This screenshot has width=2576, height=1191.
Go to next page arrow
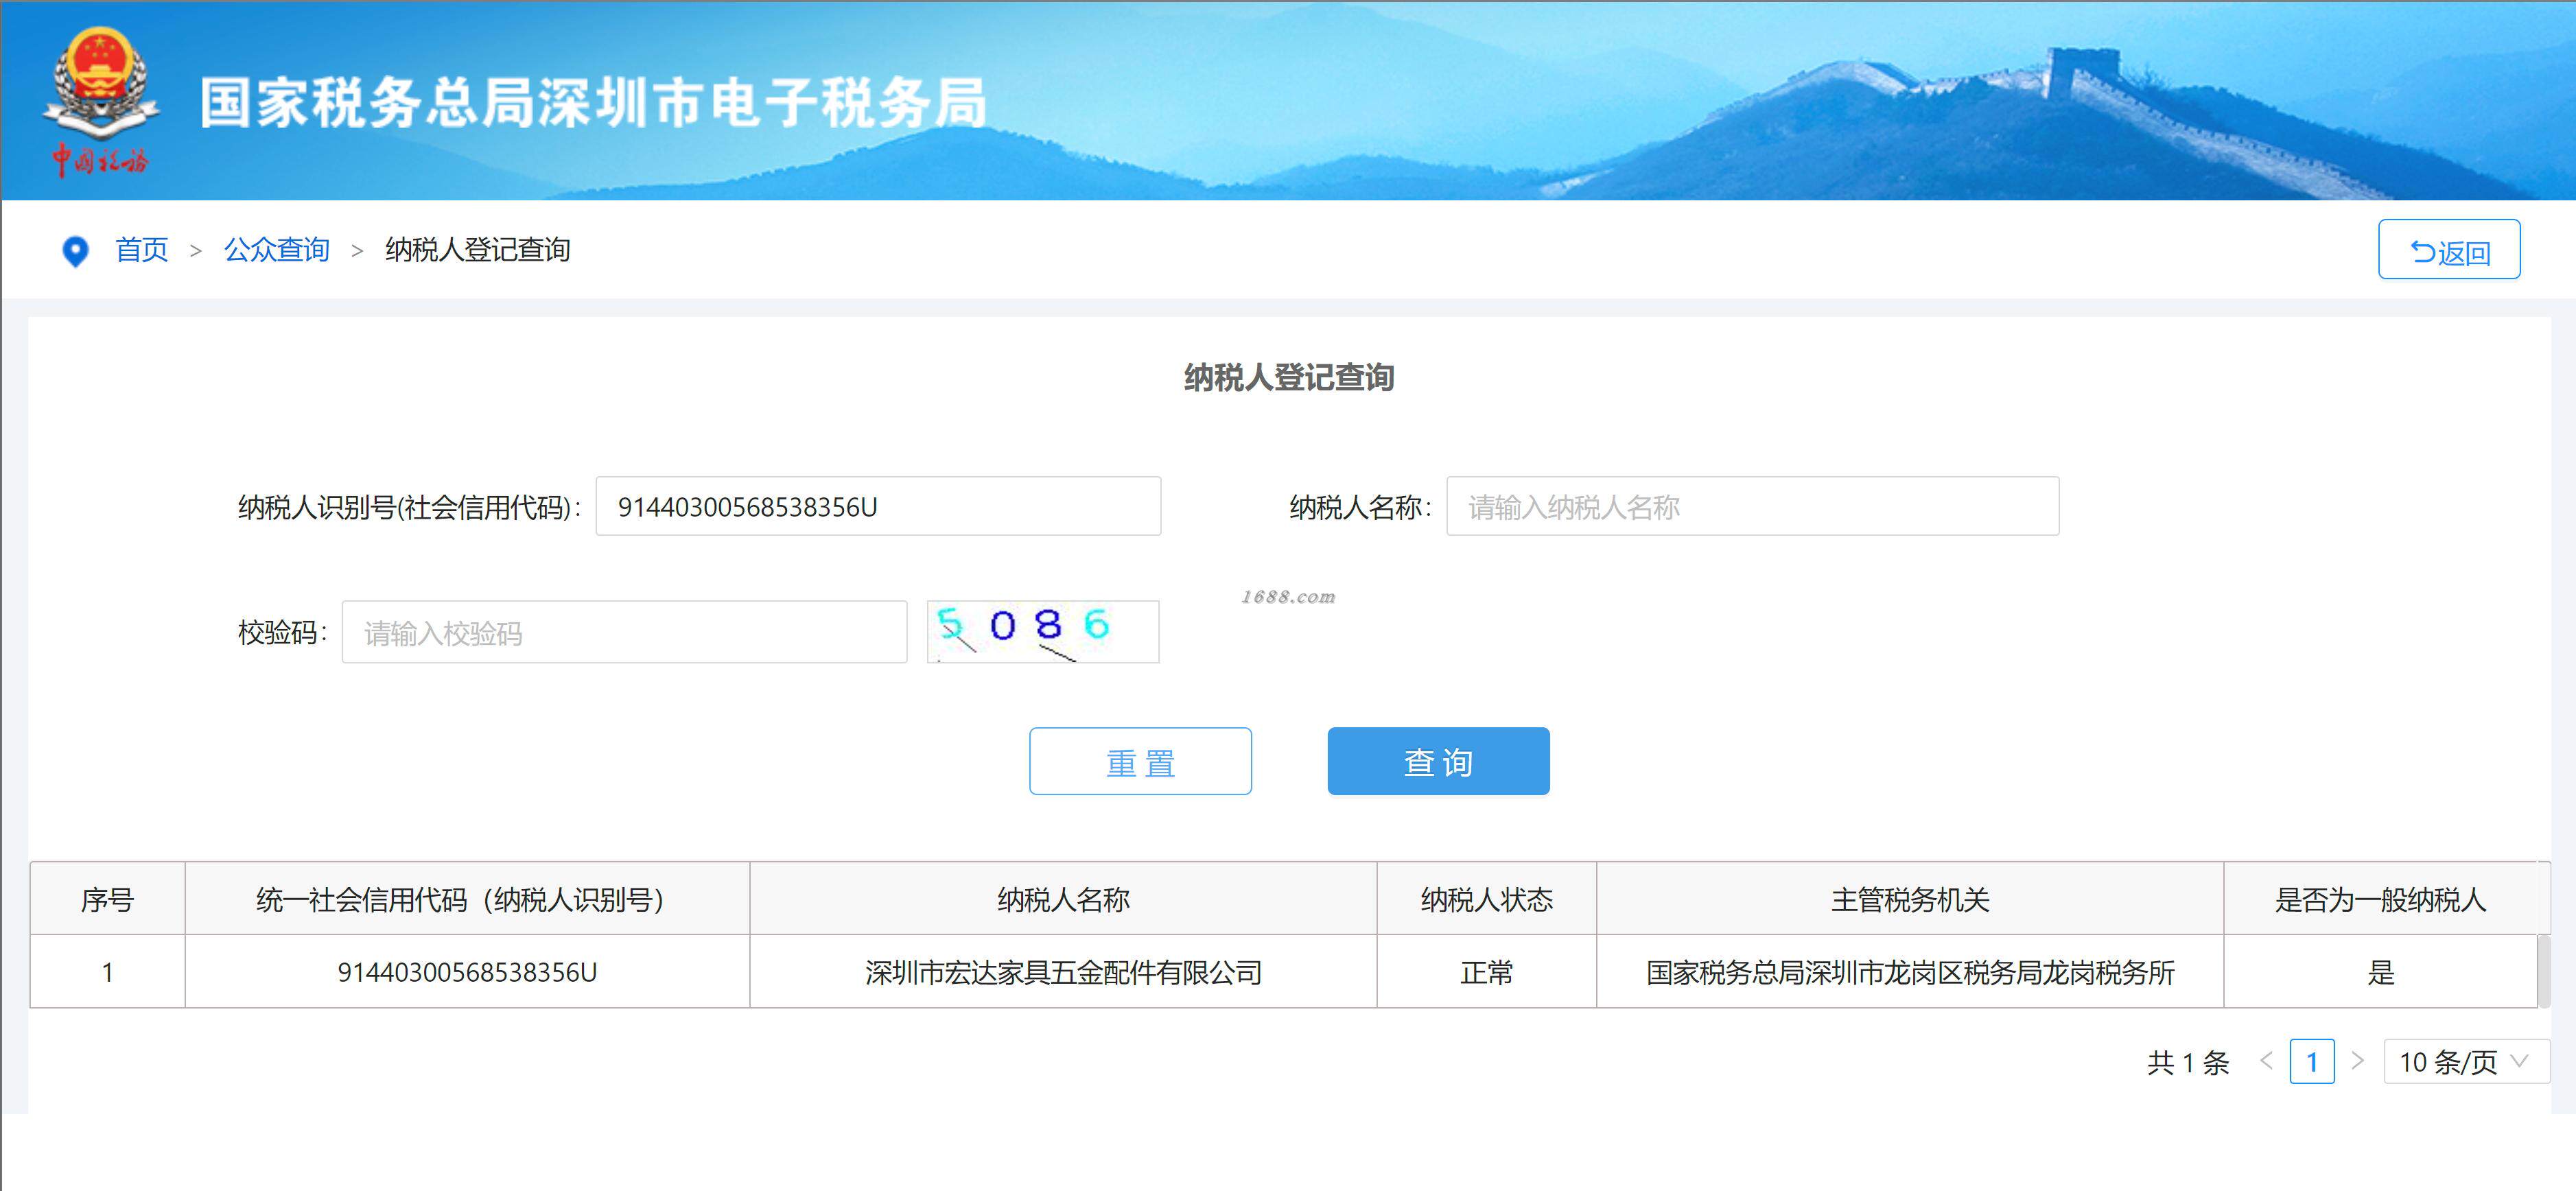(2357, 1061)
